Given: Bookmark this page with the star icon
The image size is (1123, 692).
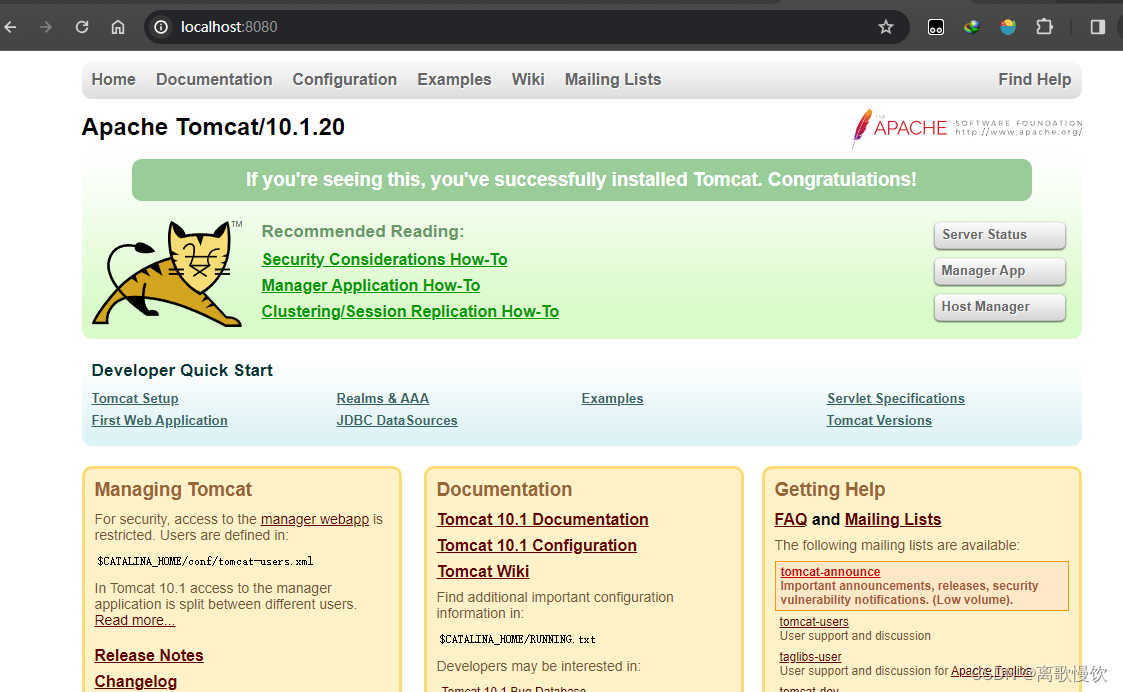Looking at the screenshot, I should pos(886,27).
